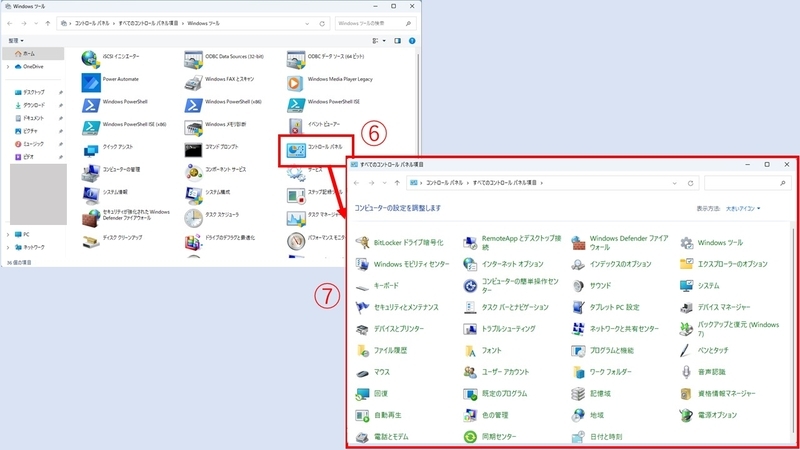Select コントロール パネル in Windows ツール
Image resolution: width=800 pixels, height=450 pixels.
[315, 148]
